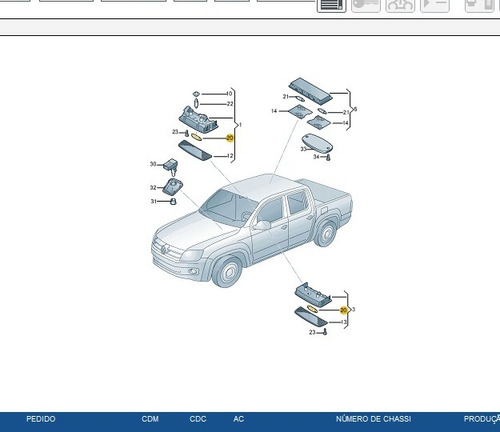Click the disabled play arrow toolbar icon
This screenshot has height=432, width=500.
435,6
